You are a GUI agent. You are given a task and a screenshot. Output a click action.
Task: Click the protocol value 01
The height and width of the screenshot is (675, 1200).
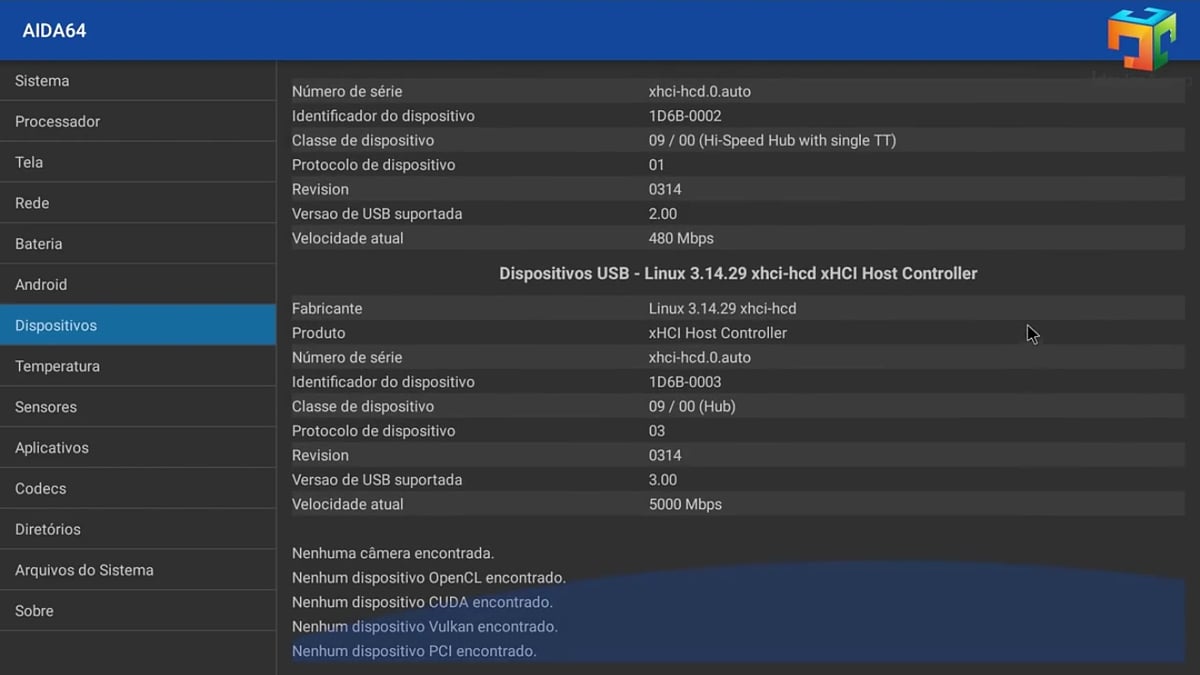pos(656,165)
